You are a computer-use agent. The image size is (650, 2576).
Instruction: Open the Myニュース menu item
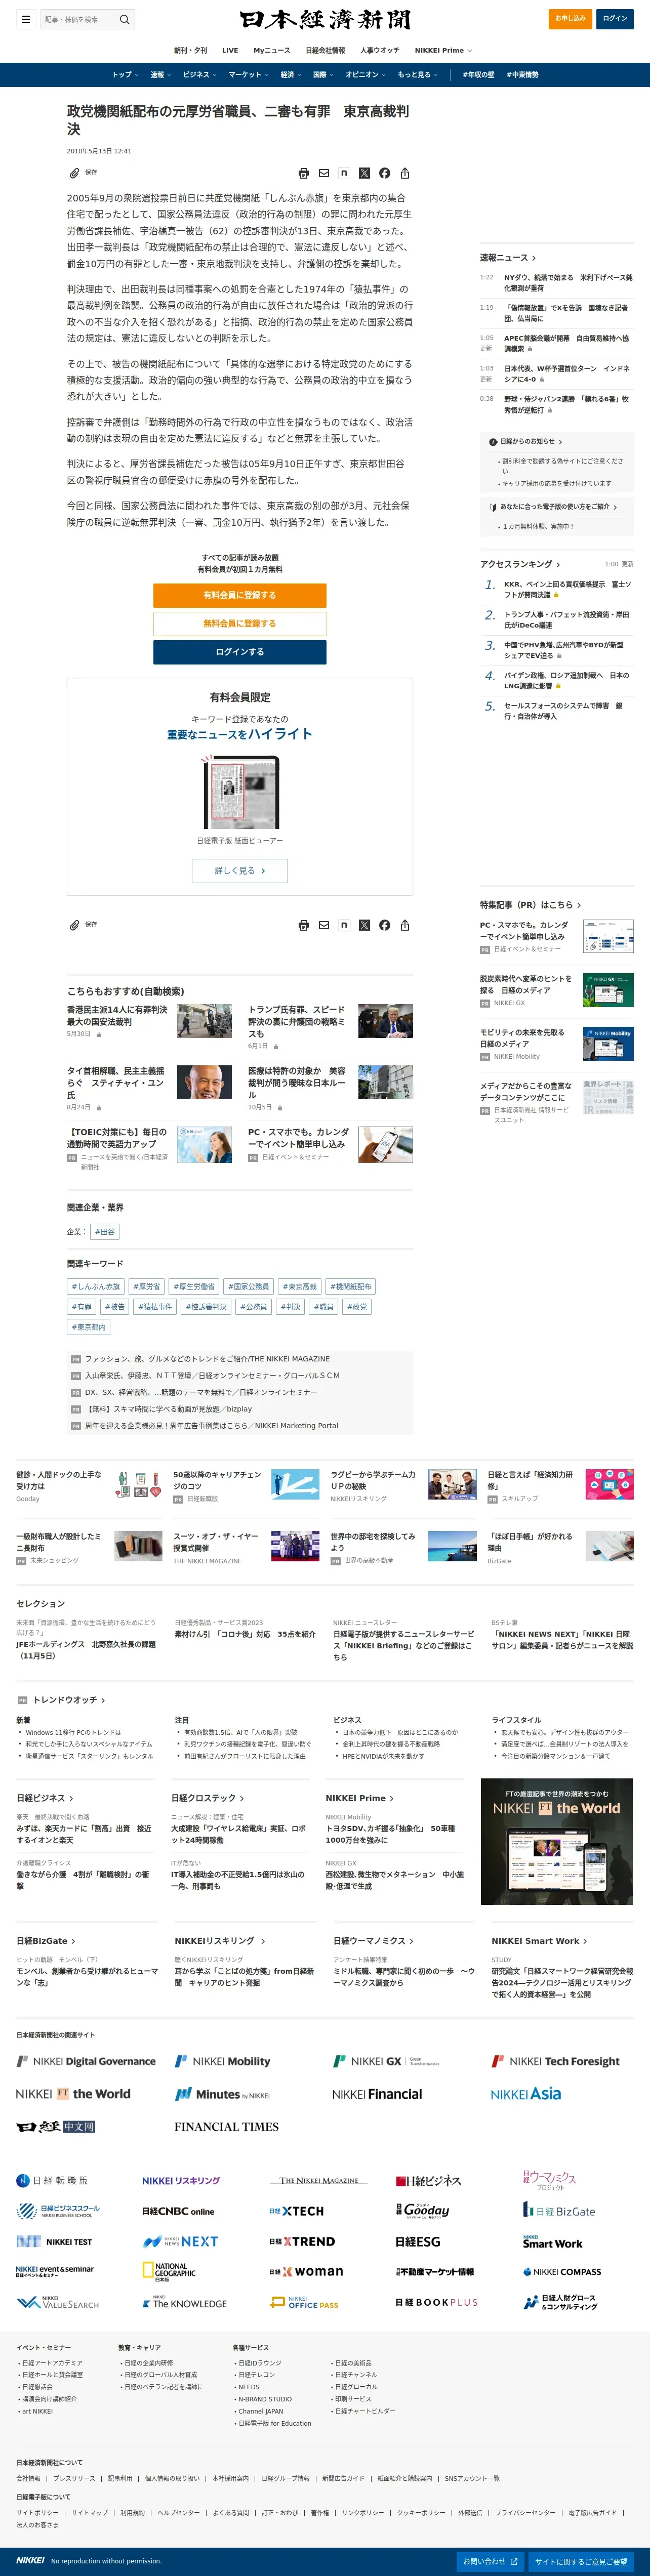(x=272, y=50)
